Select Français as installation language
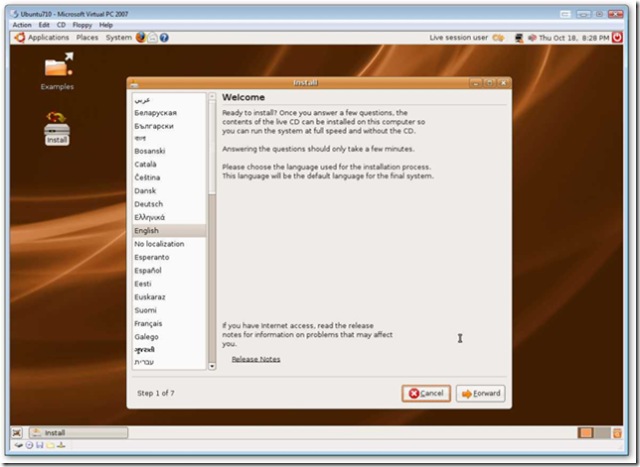Screen dimensions: 640x467 pos(149,323)
